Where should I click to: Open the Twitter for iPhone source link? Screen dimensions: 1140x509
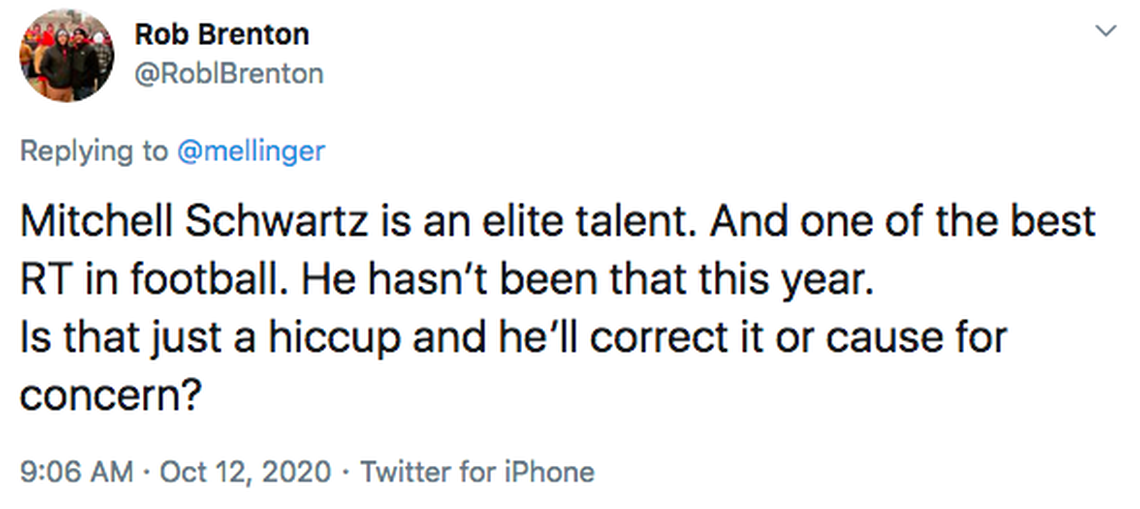tap(477, 471)
